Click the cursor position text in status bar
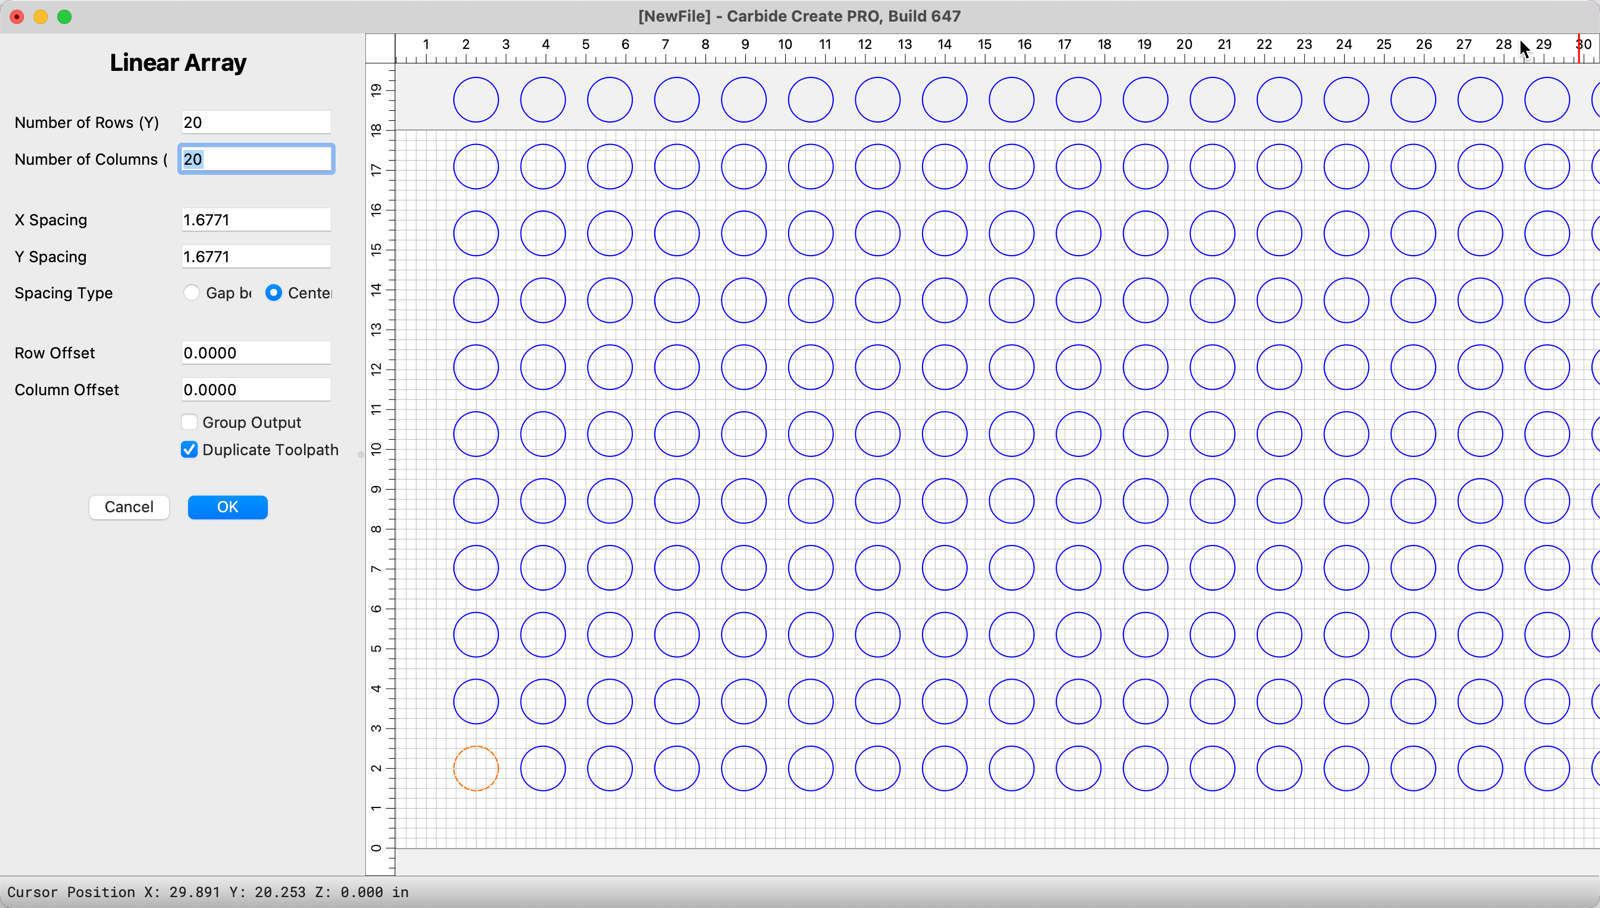The width and height of the screenshot is (1600, 908). (x=206, y=892)
